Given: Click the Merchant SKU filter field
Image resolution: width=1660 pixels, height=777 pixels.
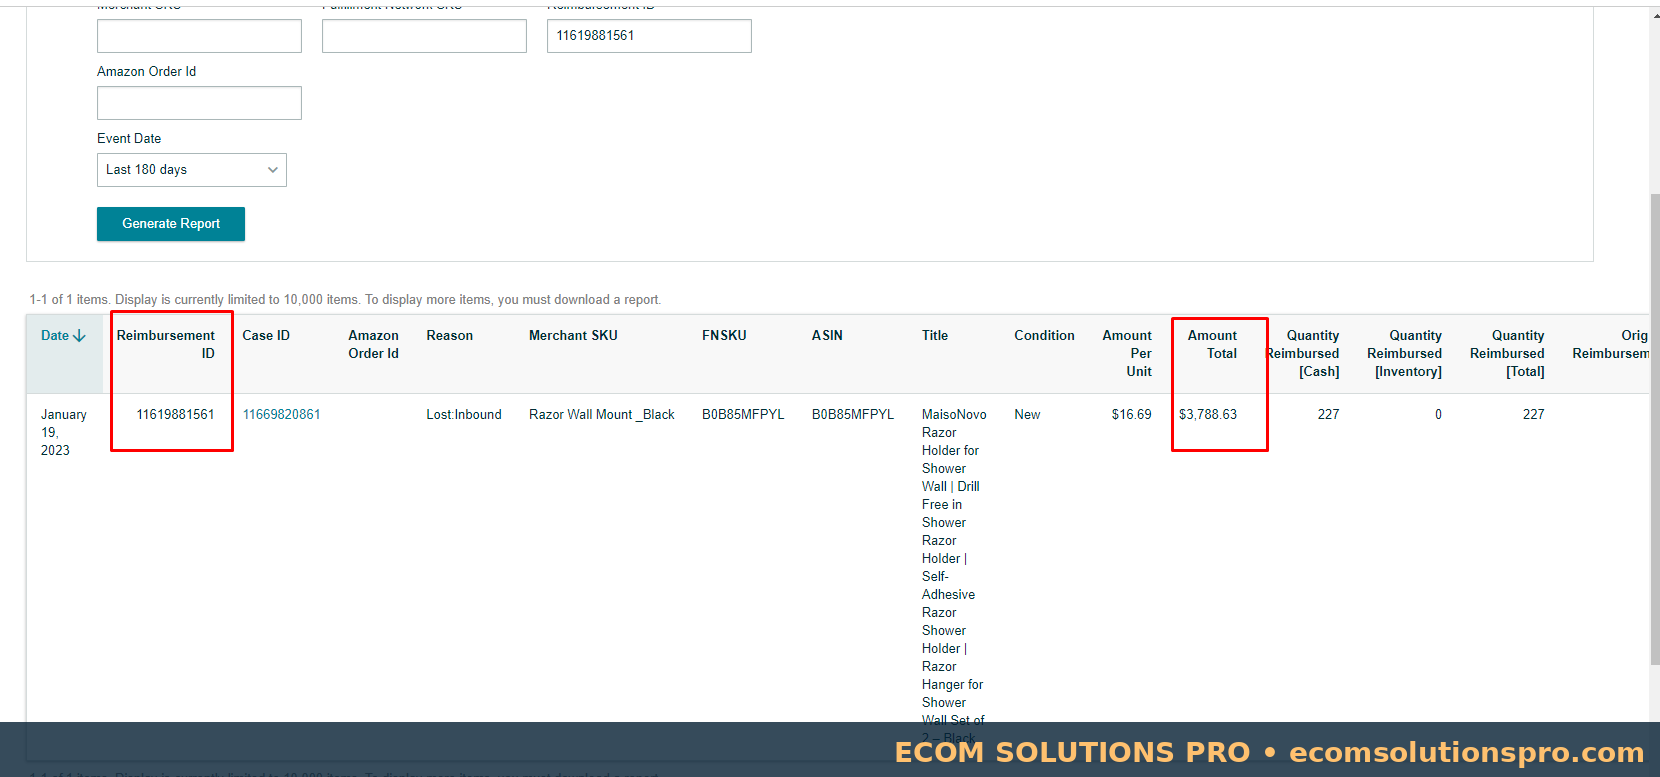Looking at the screenshot, I should tap(199, 36).
